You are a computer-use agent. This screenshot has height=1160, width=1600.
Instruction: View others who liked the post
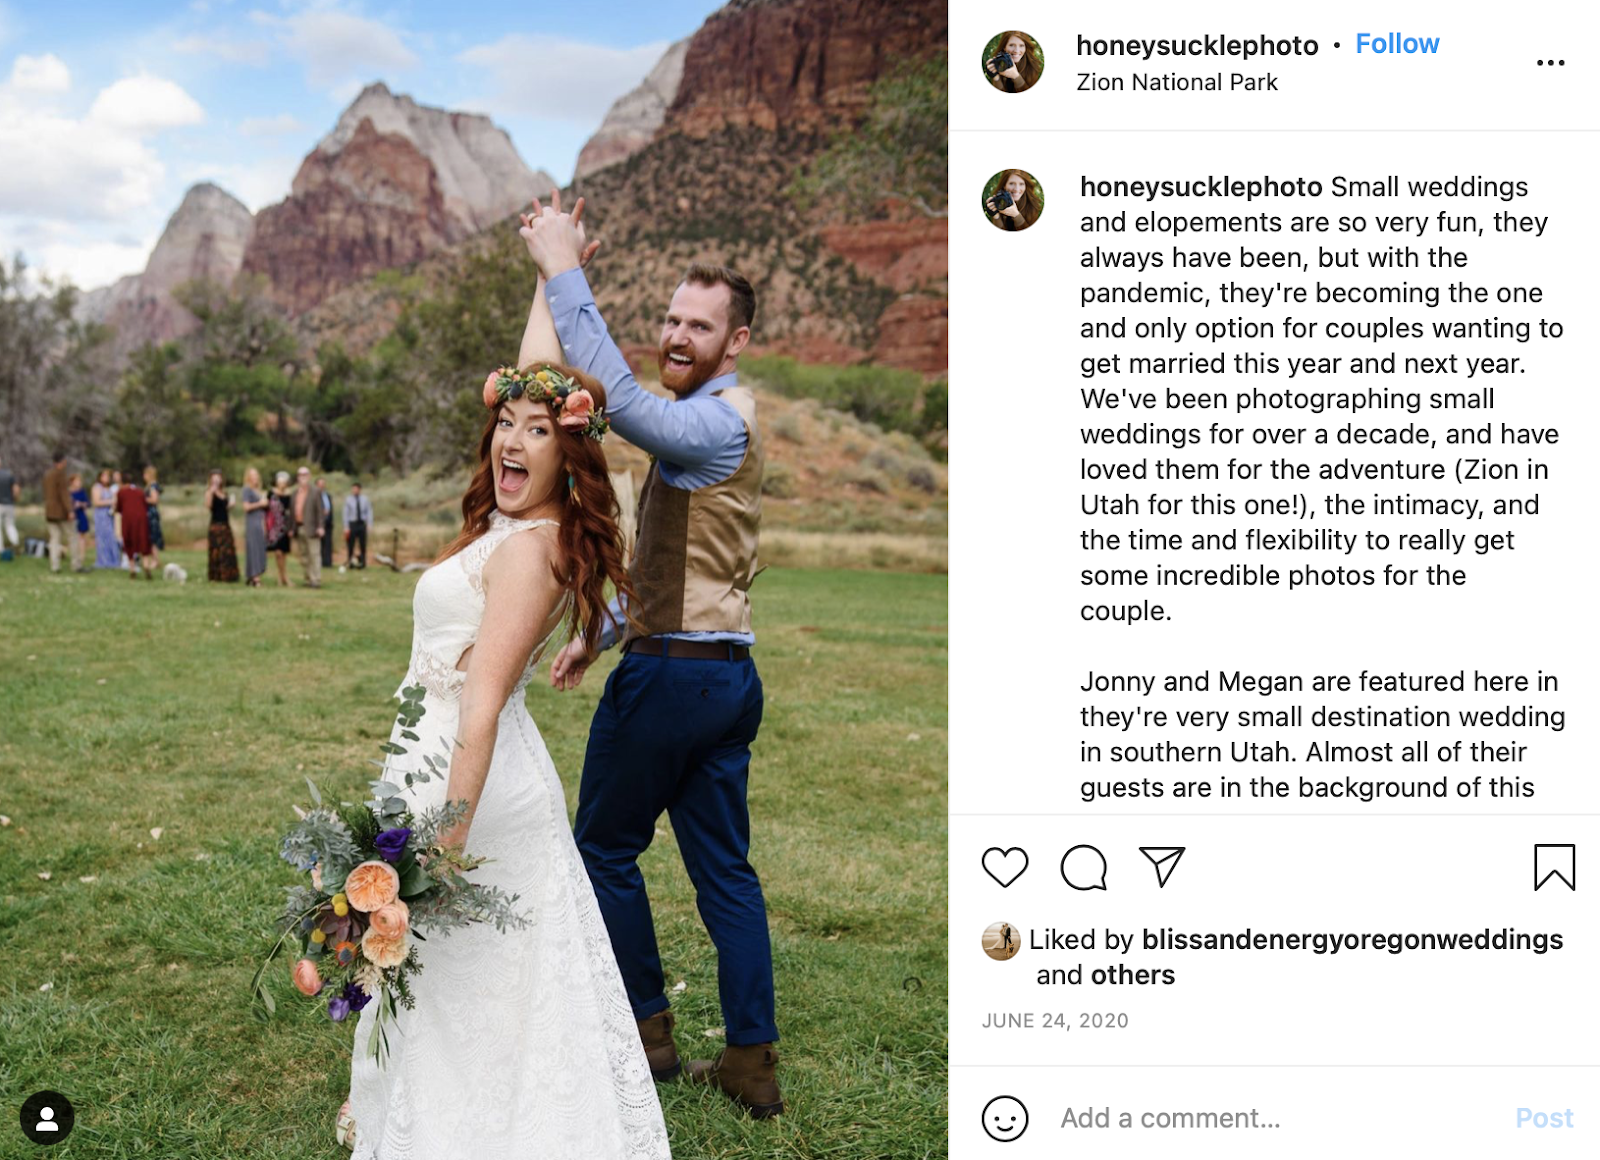(1133, 975)
